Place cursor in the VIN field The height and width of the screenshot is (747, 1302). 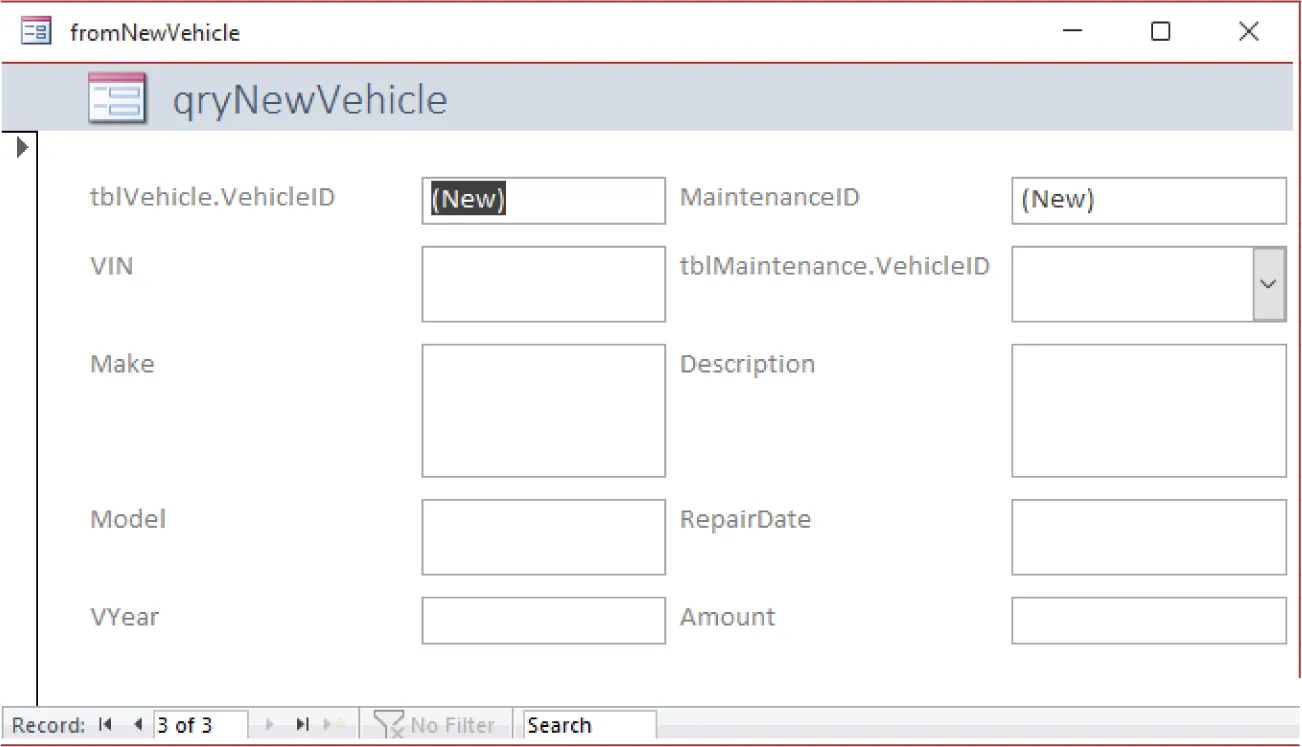point(543,283)
